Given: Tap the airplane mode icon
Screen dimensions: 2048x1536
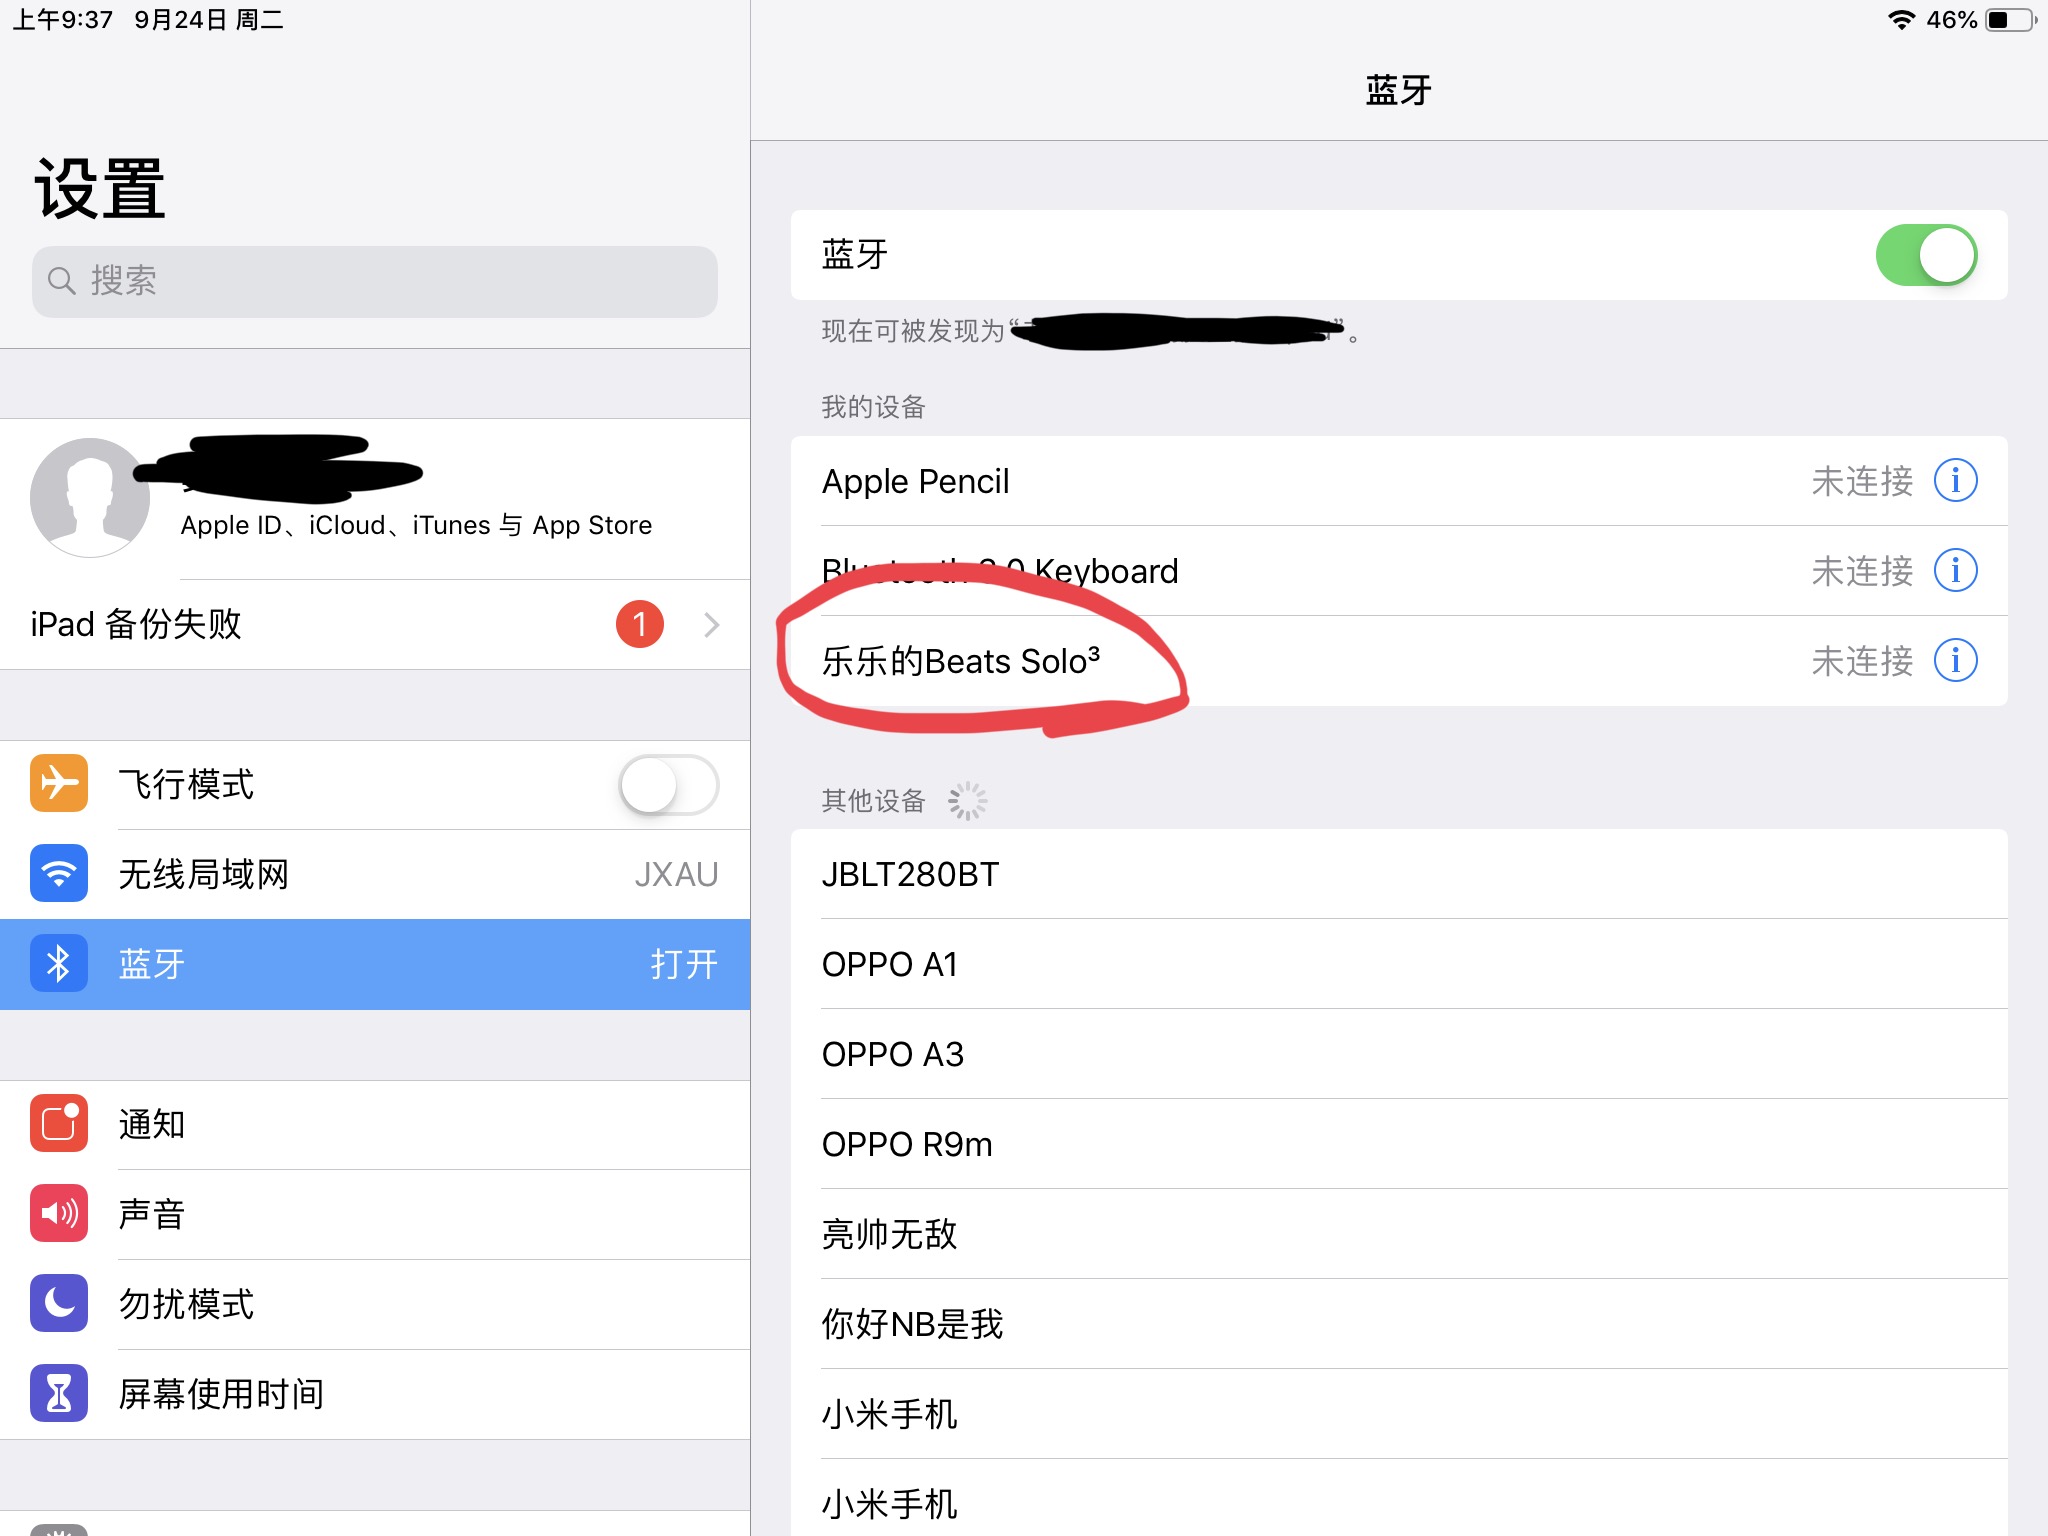Looking at the screenshot, I should pyautogui.click(x=59, y=783).
